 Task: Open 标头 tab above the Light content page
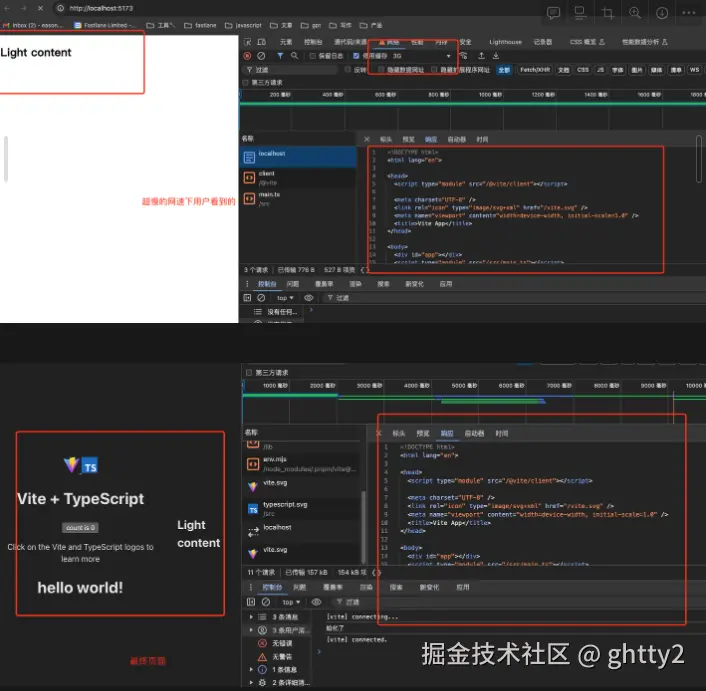[x=386, y=139]
